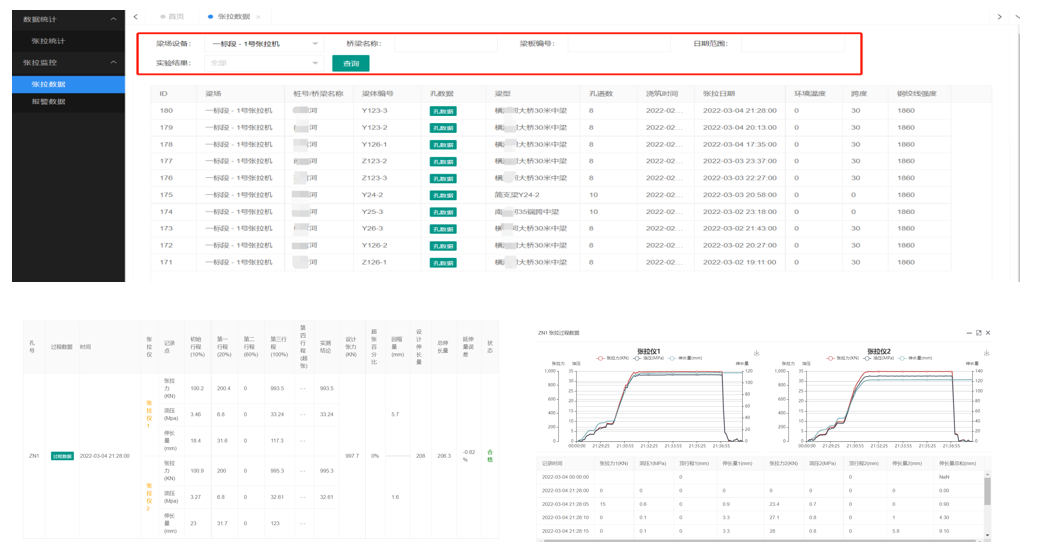Click the 张拉日期 cell 2022-03-04 20:13:00
The height and width of the screenshot is (550, 1046).
tap(739, 127)
